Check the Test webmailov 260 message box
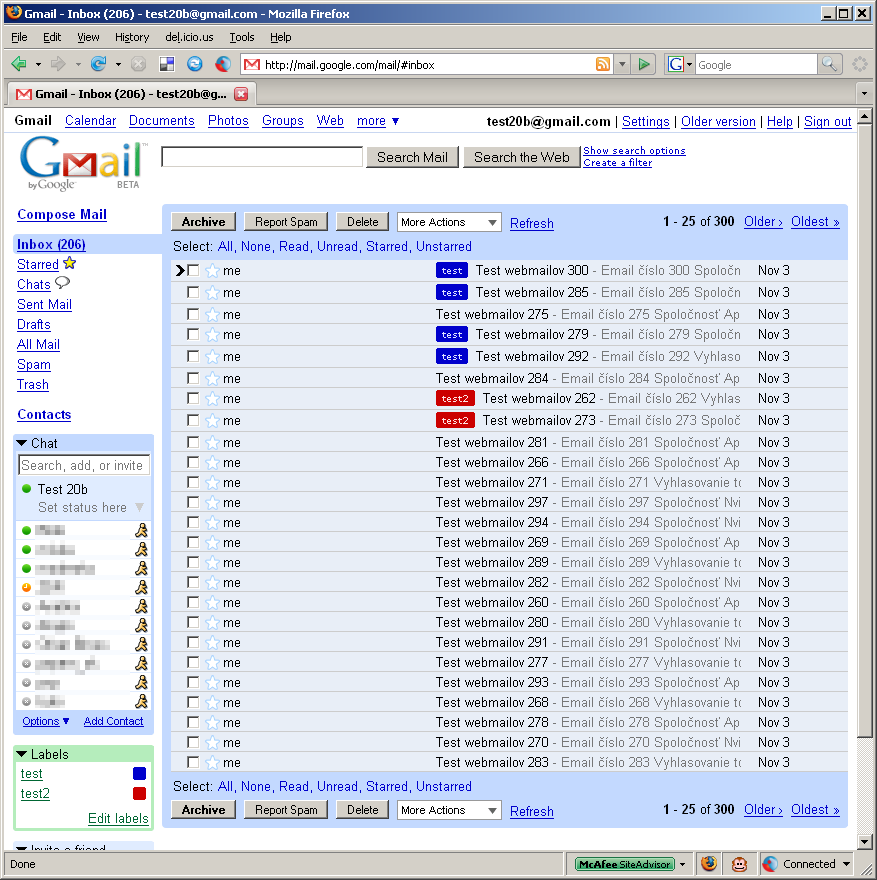 coord(193,602)
